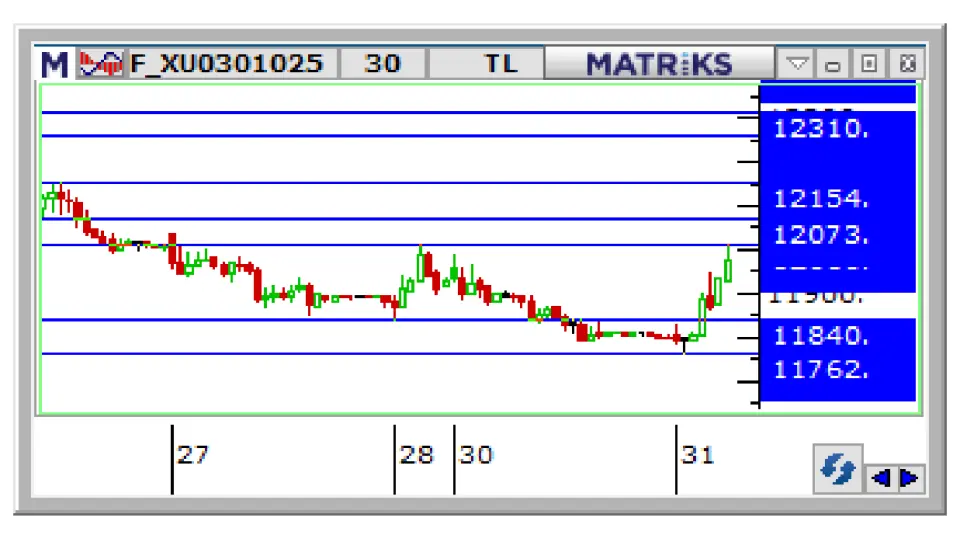Change the 30 period interval field

(382, 64)
